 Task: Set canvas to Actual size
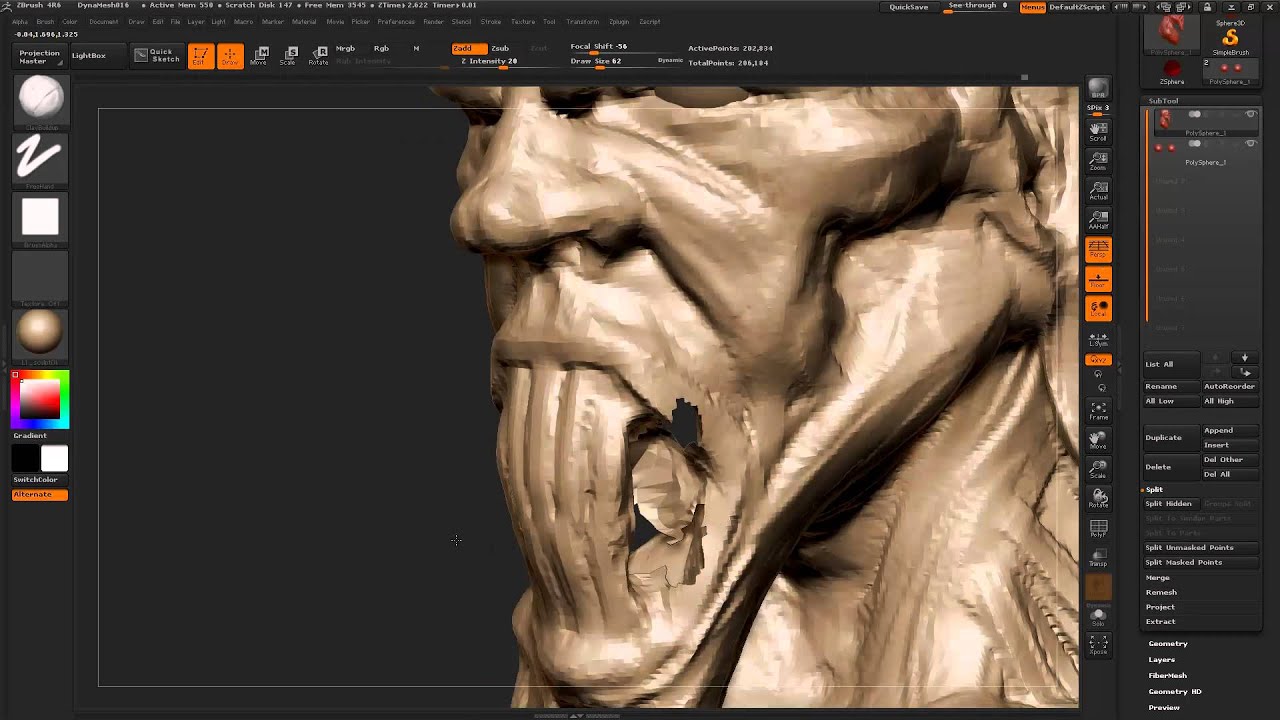tap(1098, 190)
